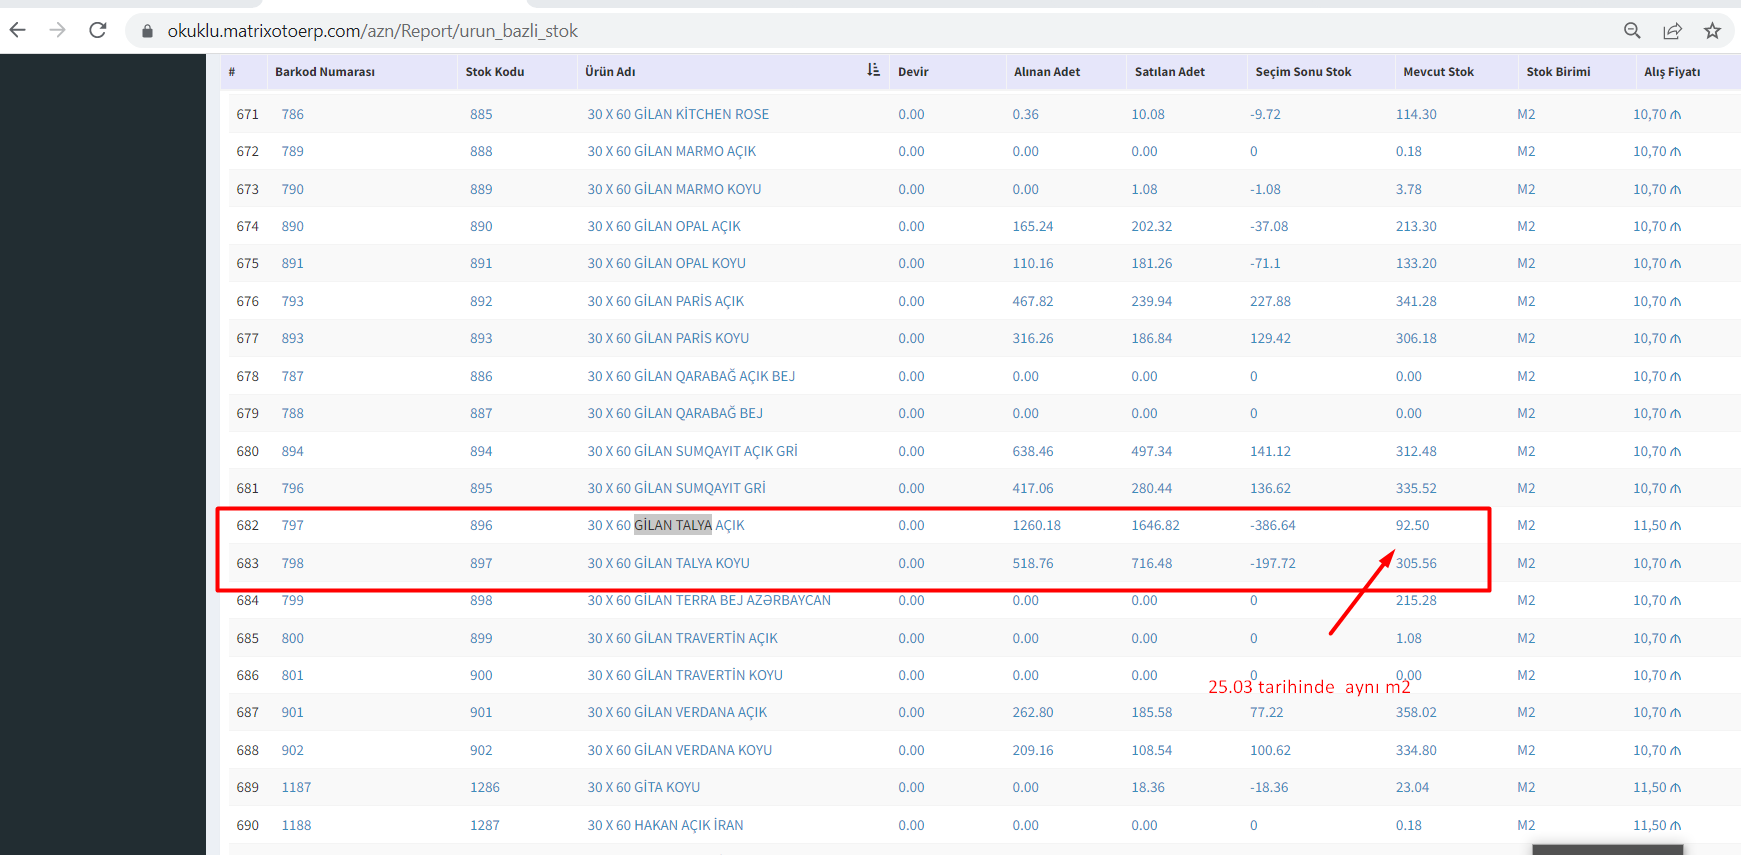Click the zoom magnifier icon in address bar
The height and width of the screenshot is (855, 1741).
point(1632,31)
